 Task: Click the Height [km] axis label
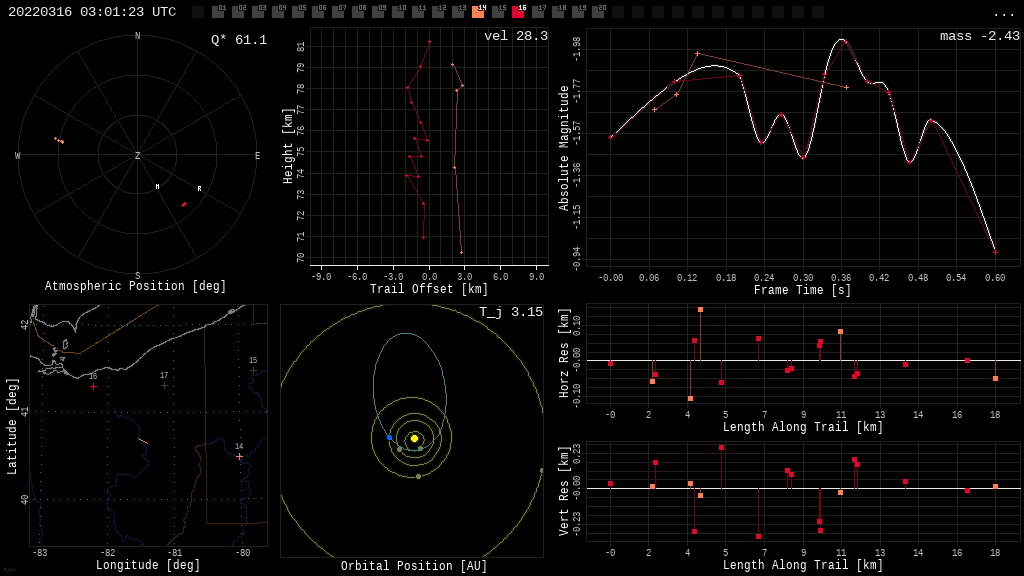pyautogui.click(x=288, y=146)
